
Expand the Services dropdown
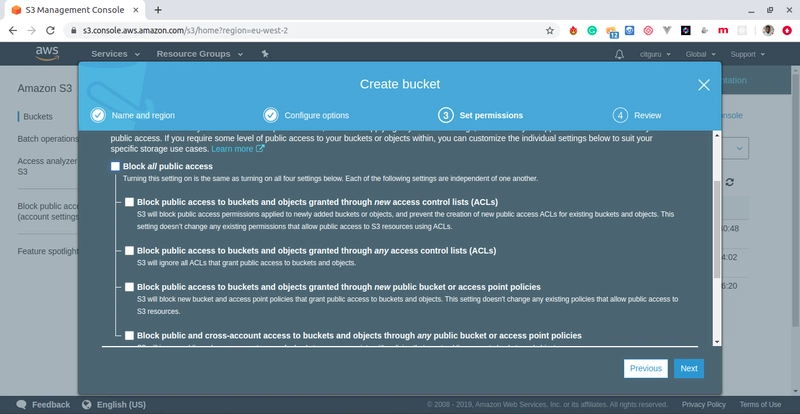tap(115, 54)
